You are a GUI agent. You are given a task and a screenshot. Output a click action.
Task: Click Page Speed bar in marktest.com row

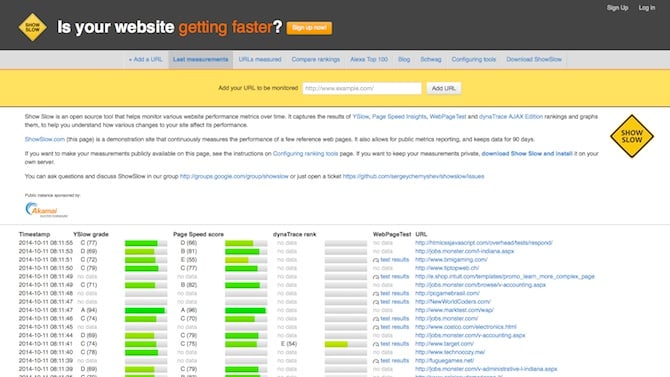[x=246, y=310]
